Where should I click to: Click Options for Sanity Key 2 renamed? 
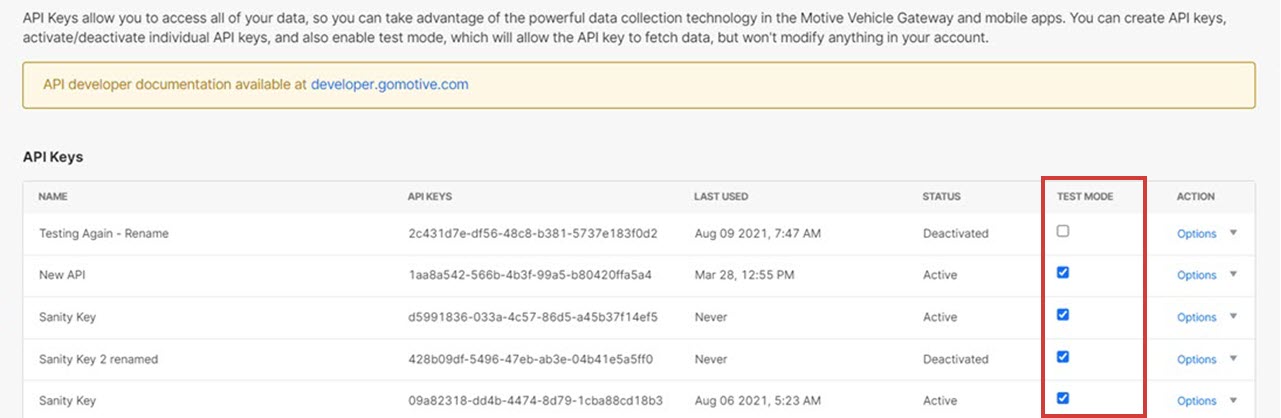[1196, 360]
